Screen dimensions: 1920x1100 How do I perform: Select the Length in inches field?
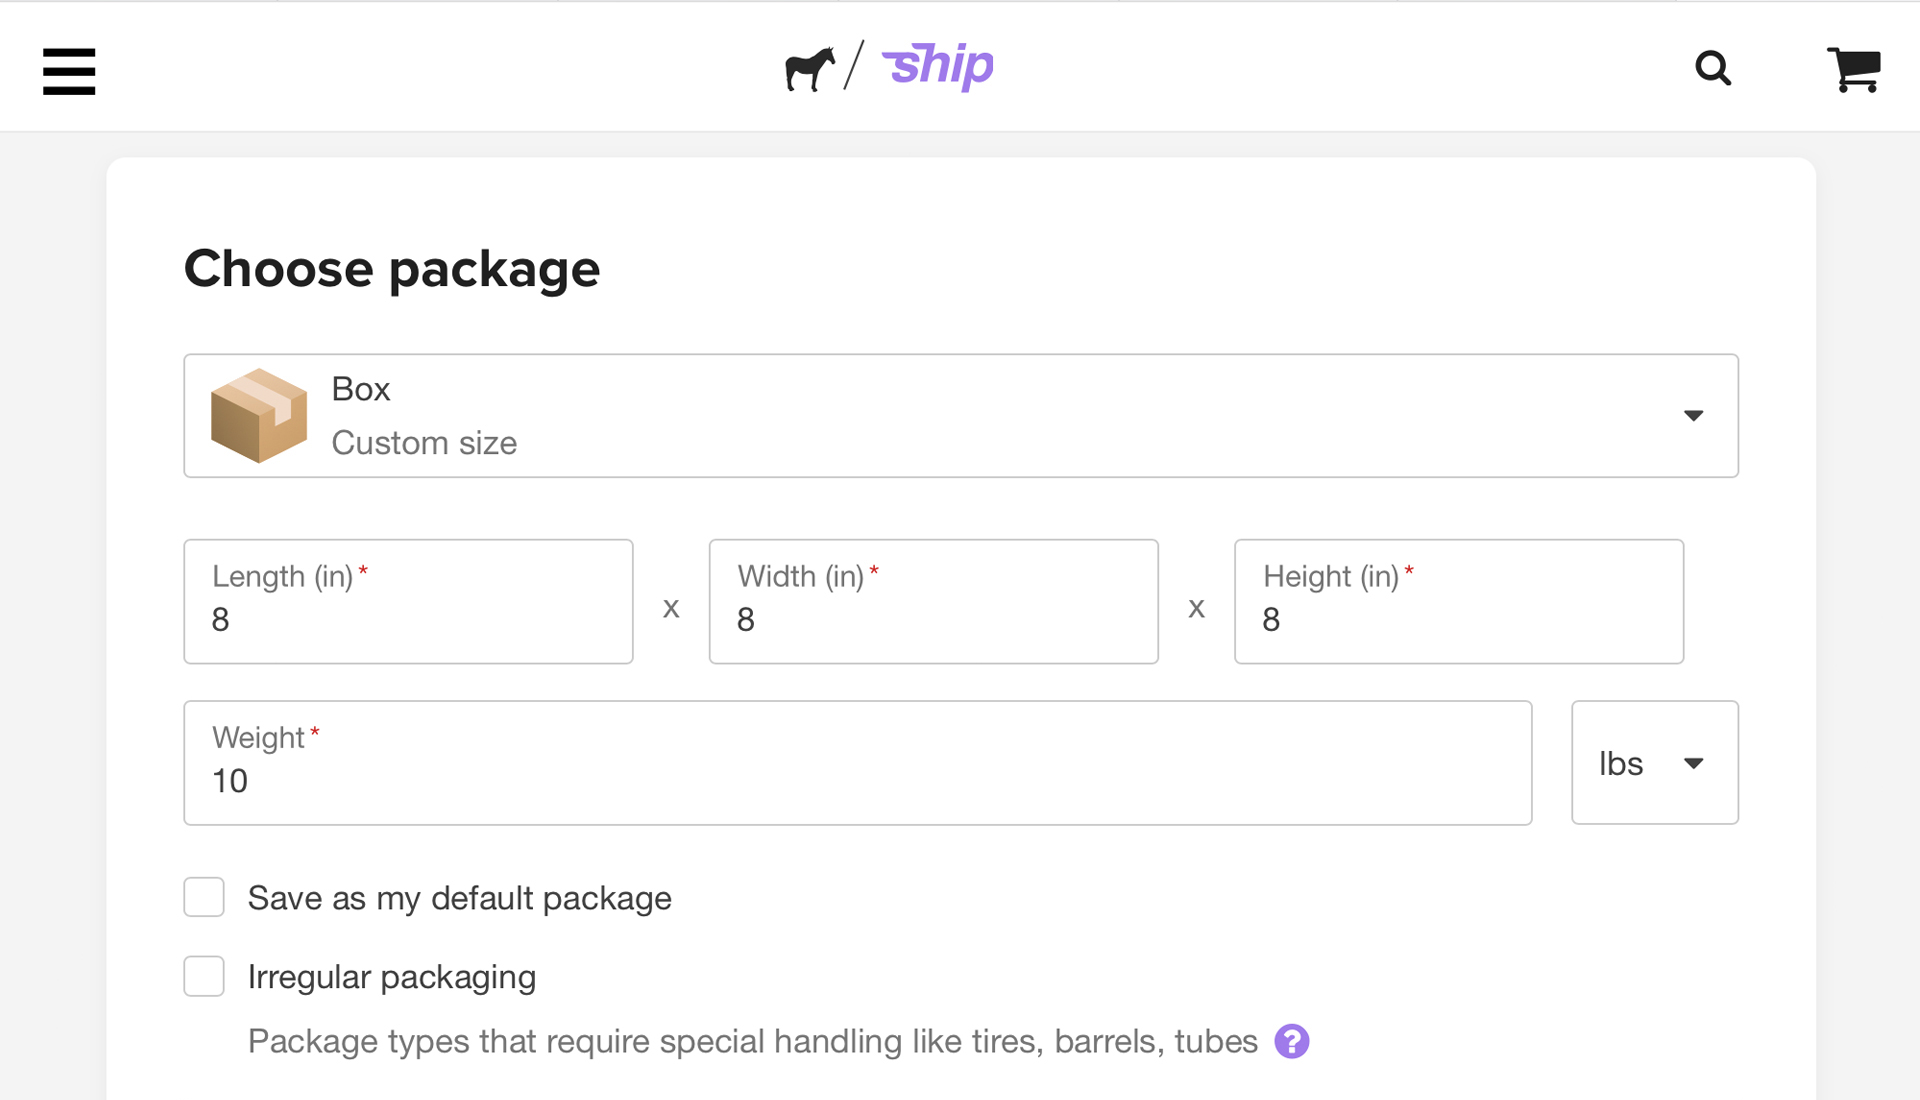[x=407, y=618]
